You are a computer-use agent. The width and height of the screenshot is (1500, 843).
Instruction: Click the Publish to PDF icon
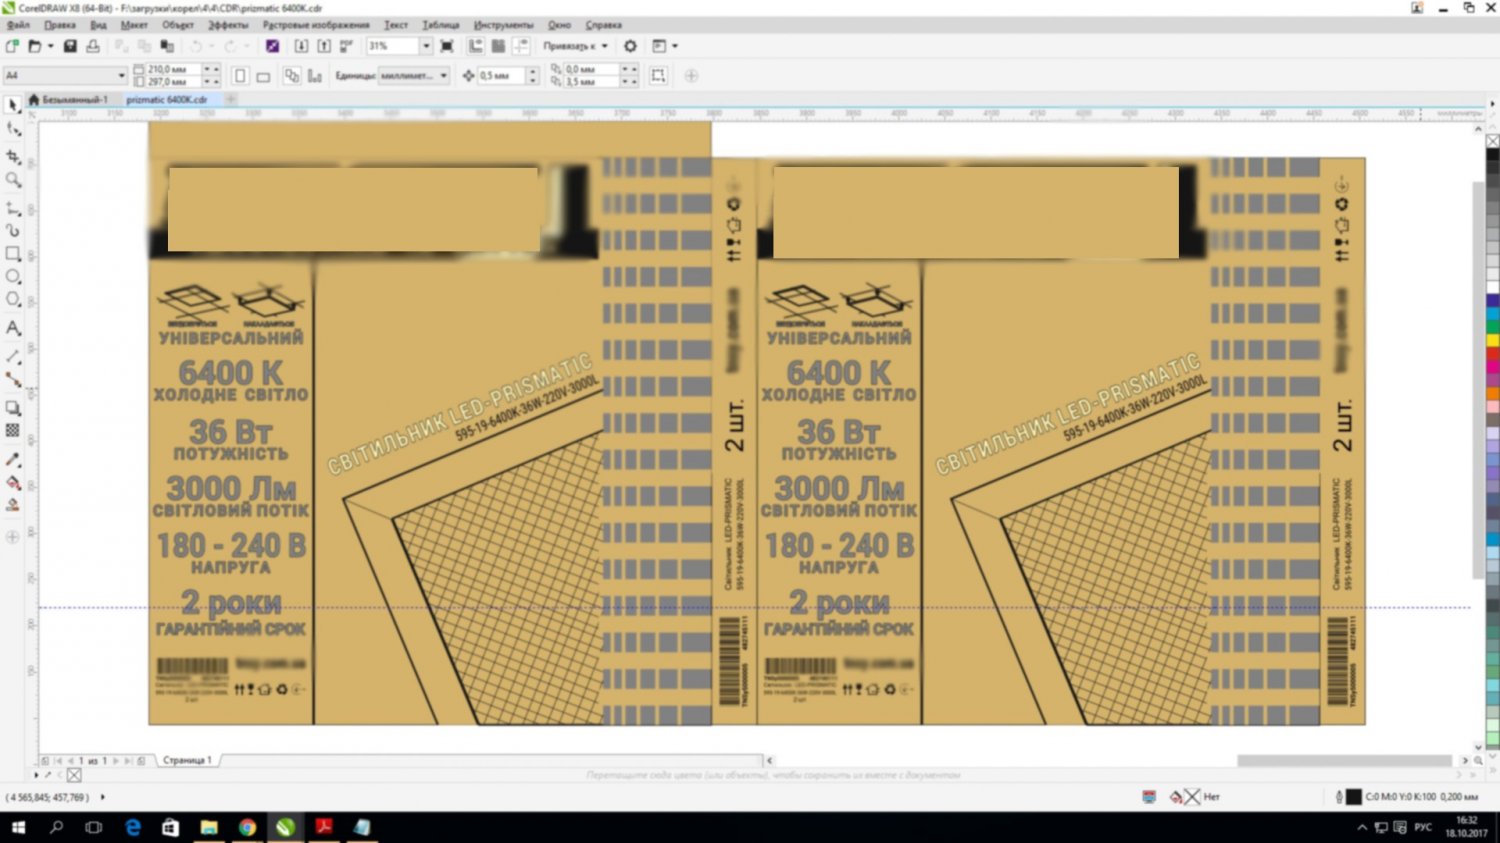(x=347, y=46)
